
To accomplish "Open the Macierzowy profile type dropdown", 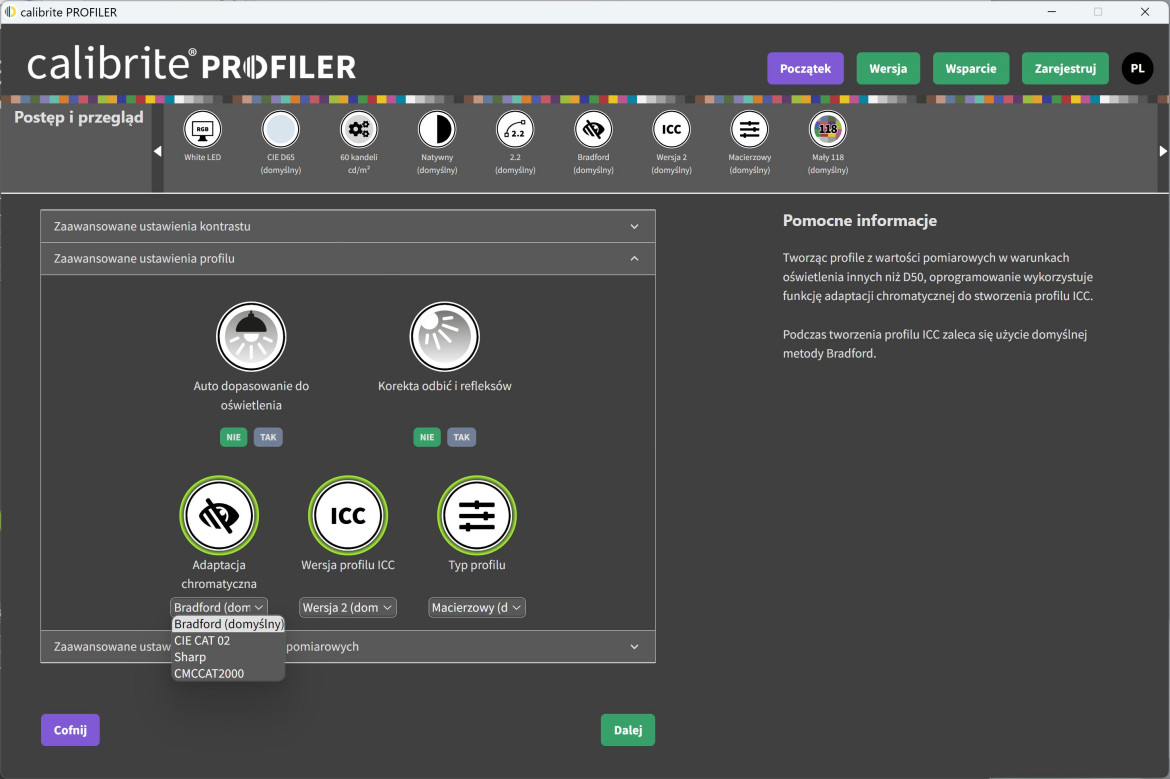I will (x=477, y=607).
